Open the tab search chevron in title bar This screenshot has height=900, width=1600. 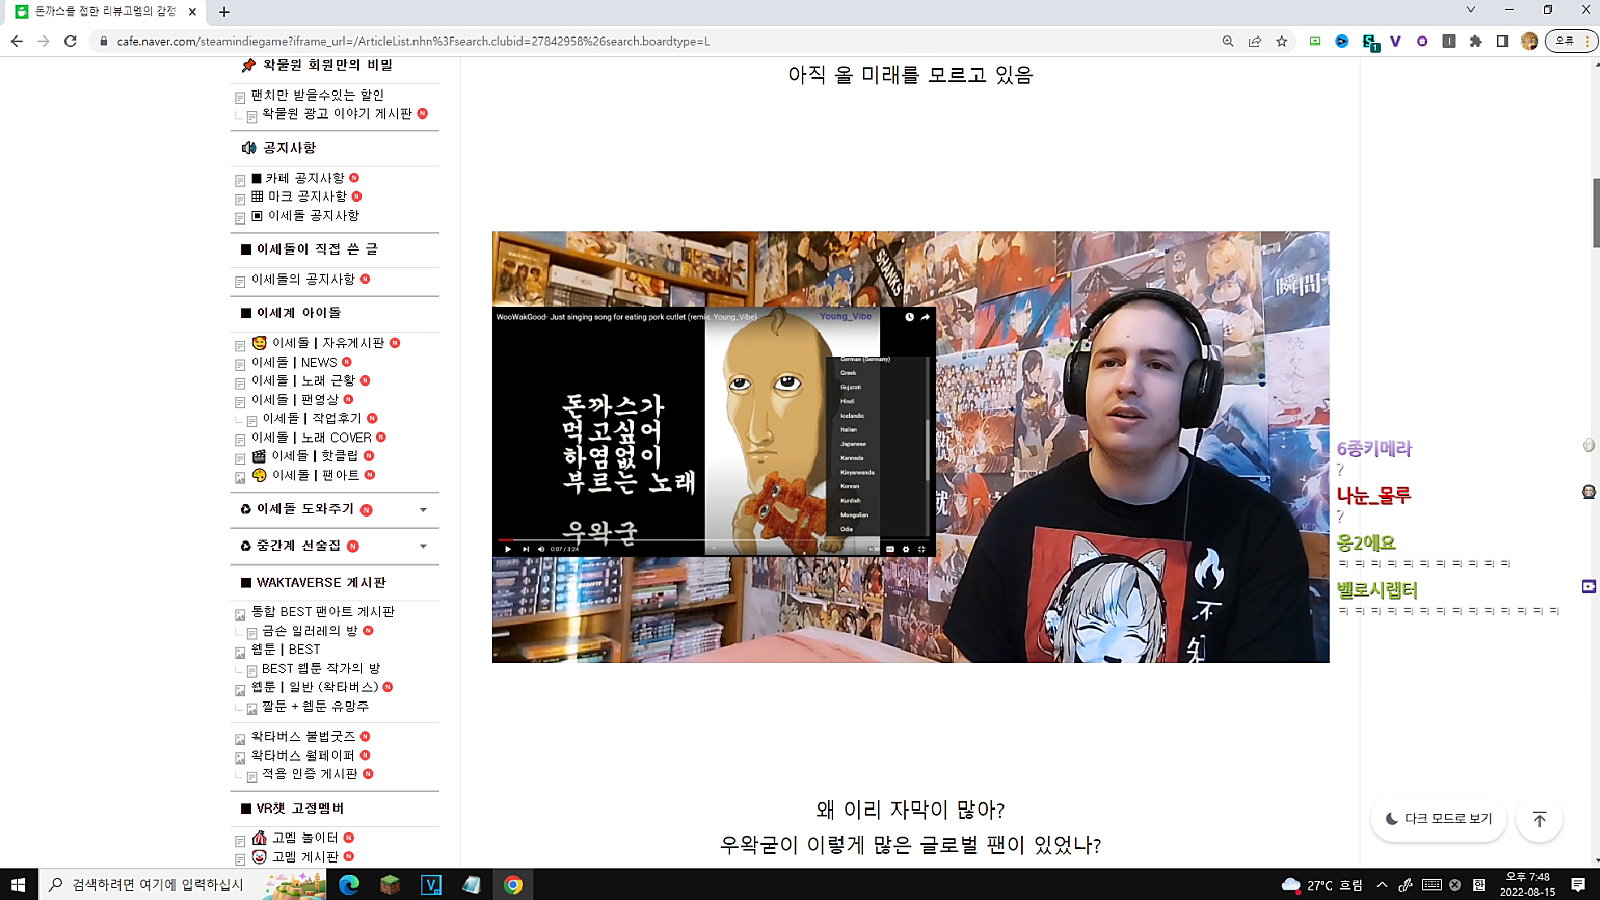[x=1471, y=10]
